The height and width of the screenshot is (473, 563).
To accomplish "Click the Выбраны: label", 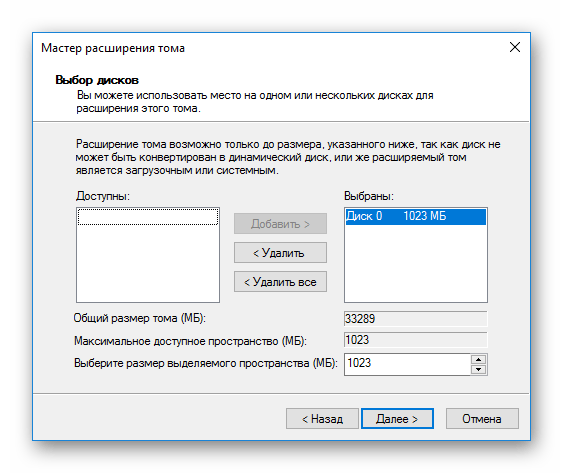I will pyautogui.click(x=369, y=196).
